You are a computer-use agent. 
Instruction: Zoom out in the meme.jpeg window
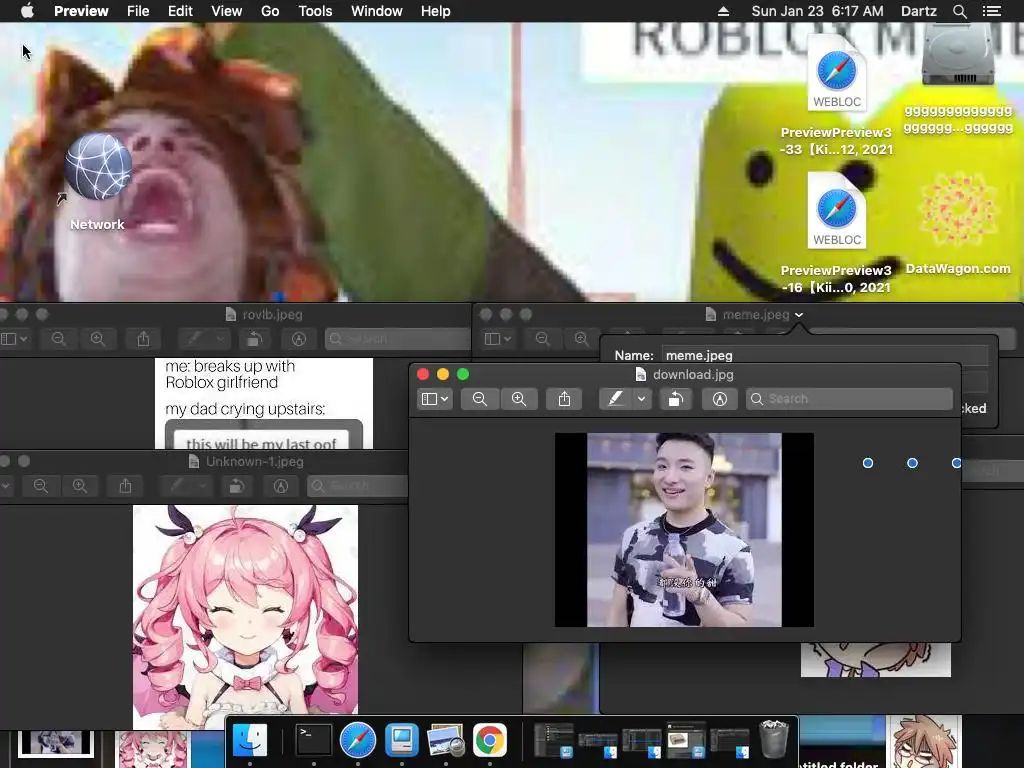(542, 339)
